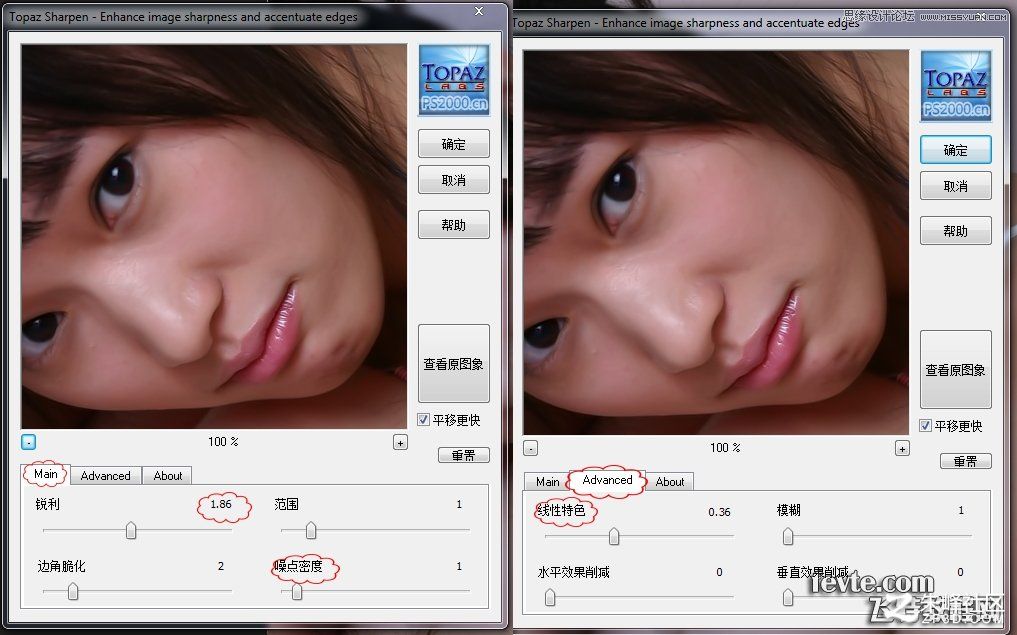Image resolution: width=1017 pixels, height=635 pixels.
Task: Open About tab in right window
Action: pos(669,481)
